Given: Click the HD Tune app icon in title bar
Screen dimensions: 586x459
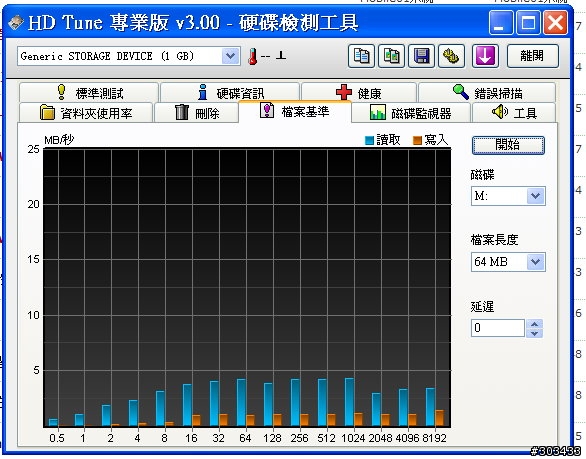Looking at the screenshot, I should click(16, 22).
